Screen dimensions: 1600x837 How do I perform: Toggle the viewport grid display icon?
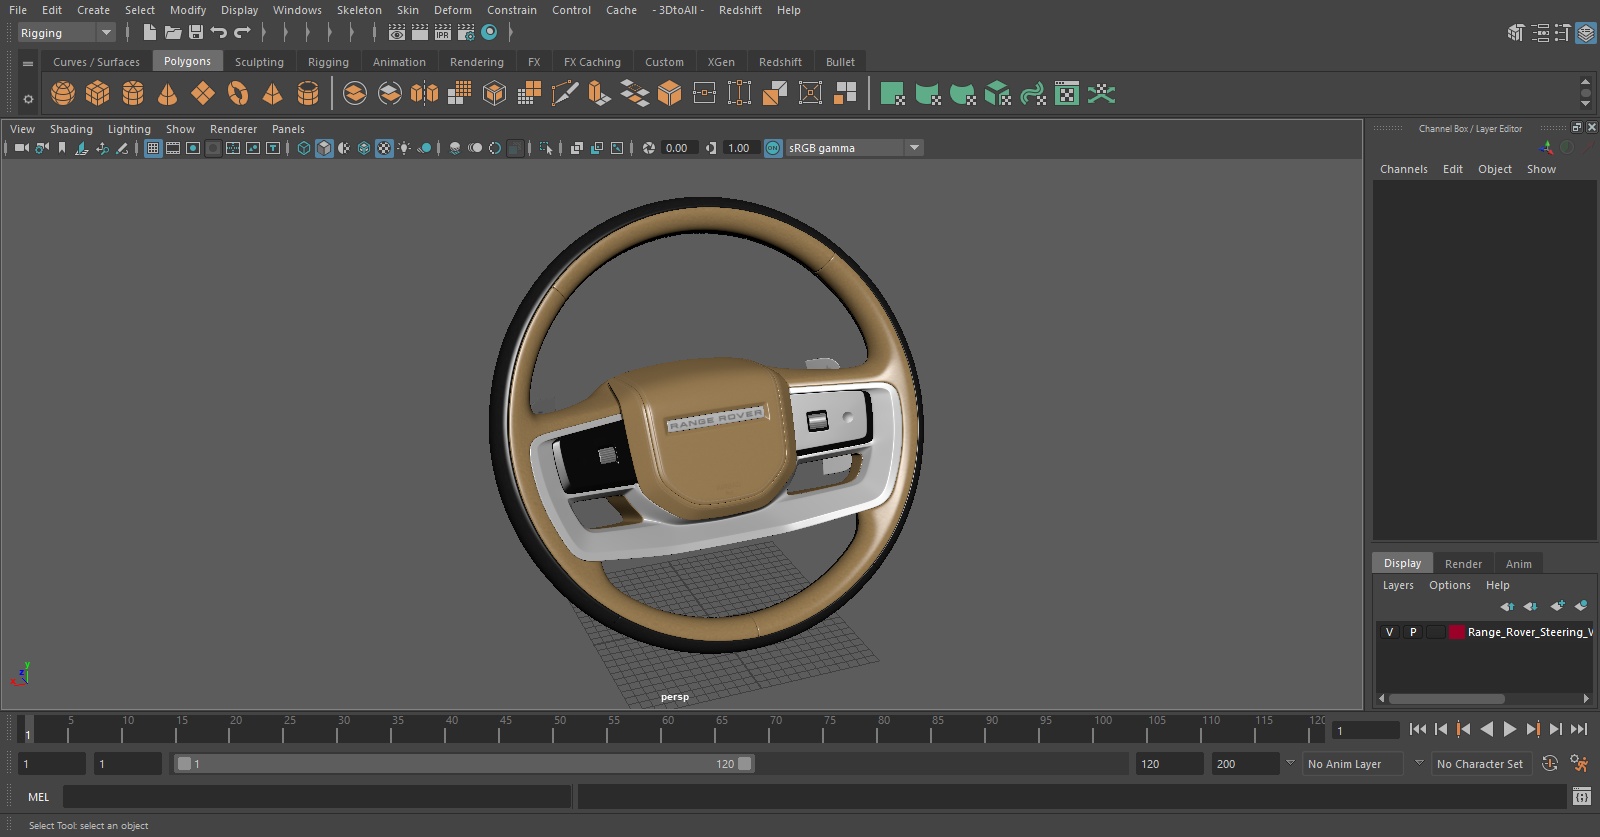point(153,148)
